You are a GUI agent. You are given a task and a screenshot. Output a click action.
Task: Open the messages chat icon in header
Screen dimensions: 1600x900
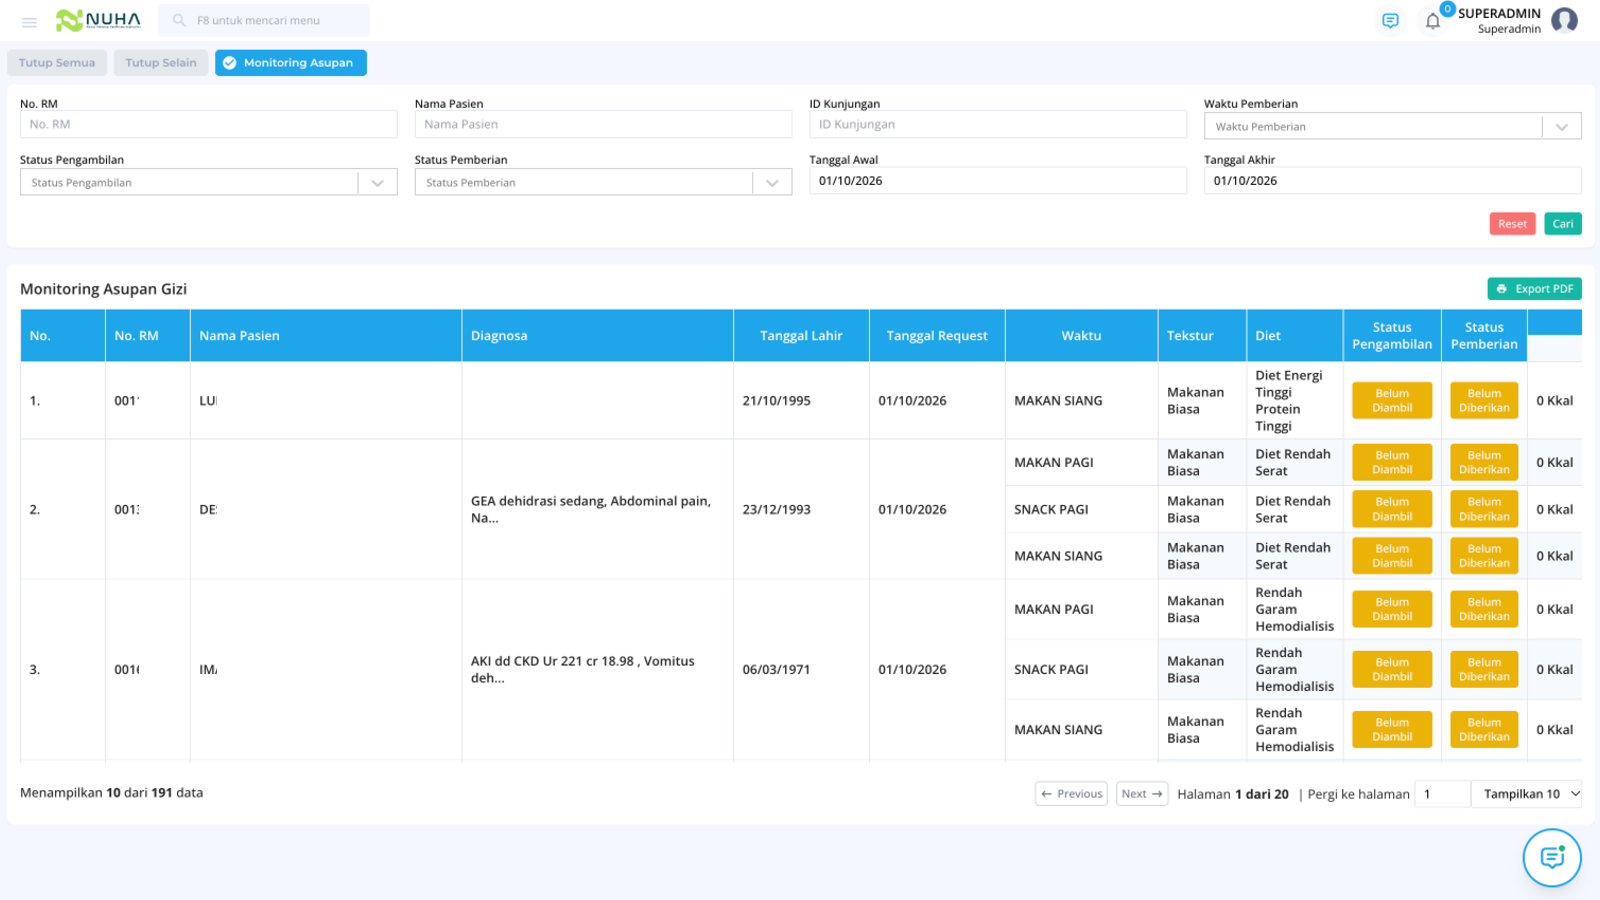coord(1390,21)
